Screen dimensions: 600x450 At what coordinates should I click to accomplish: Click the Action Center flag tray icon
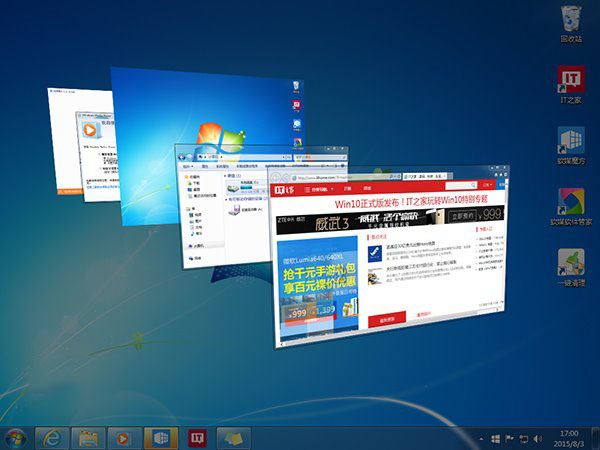coord(510,439)
